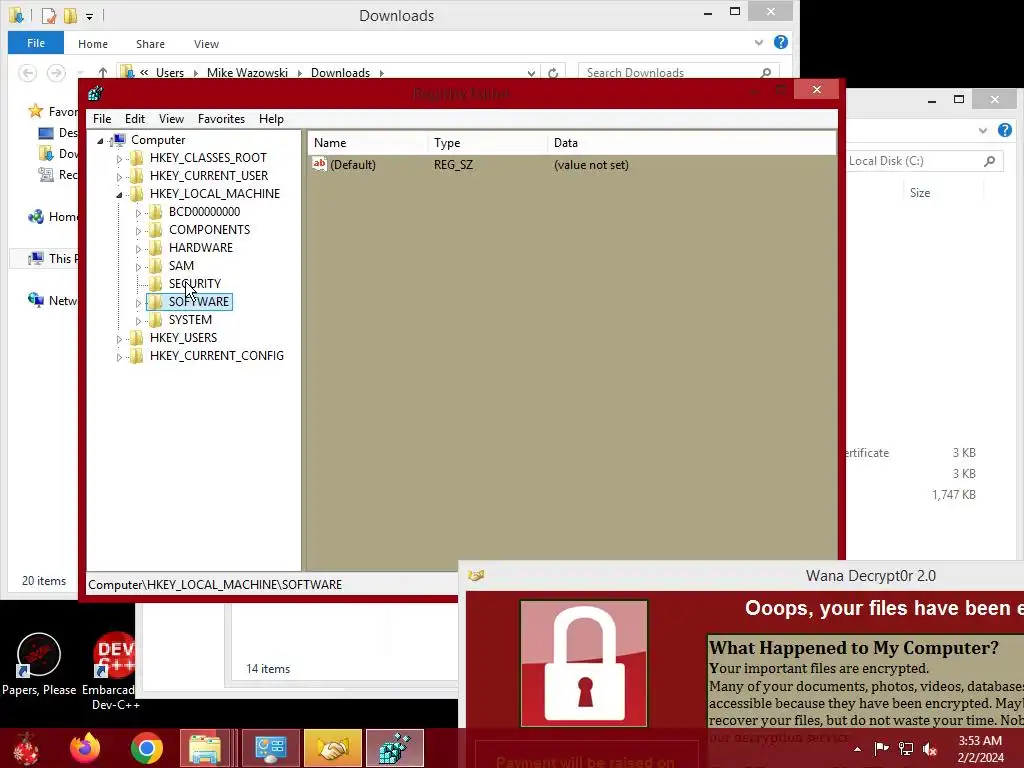The height and width of the screenshot is (768, 1024).
Task: Select HKEY_CURRENT_USER folder icon
Action: [x=136, y=176]
